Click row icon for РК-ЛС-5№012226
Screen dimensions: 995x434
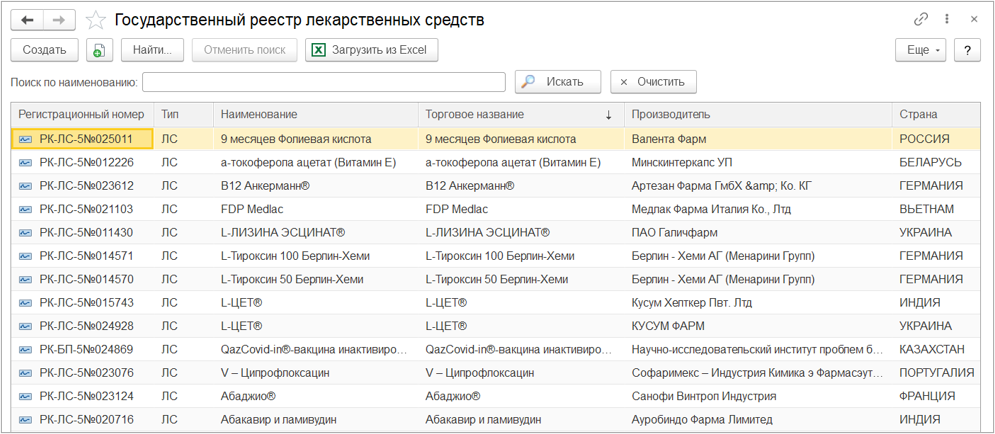click(x=25, y=162)
